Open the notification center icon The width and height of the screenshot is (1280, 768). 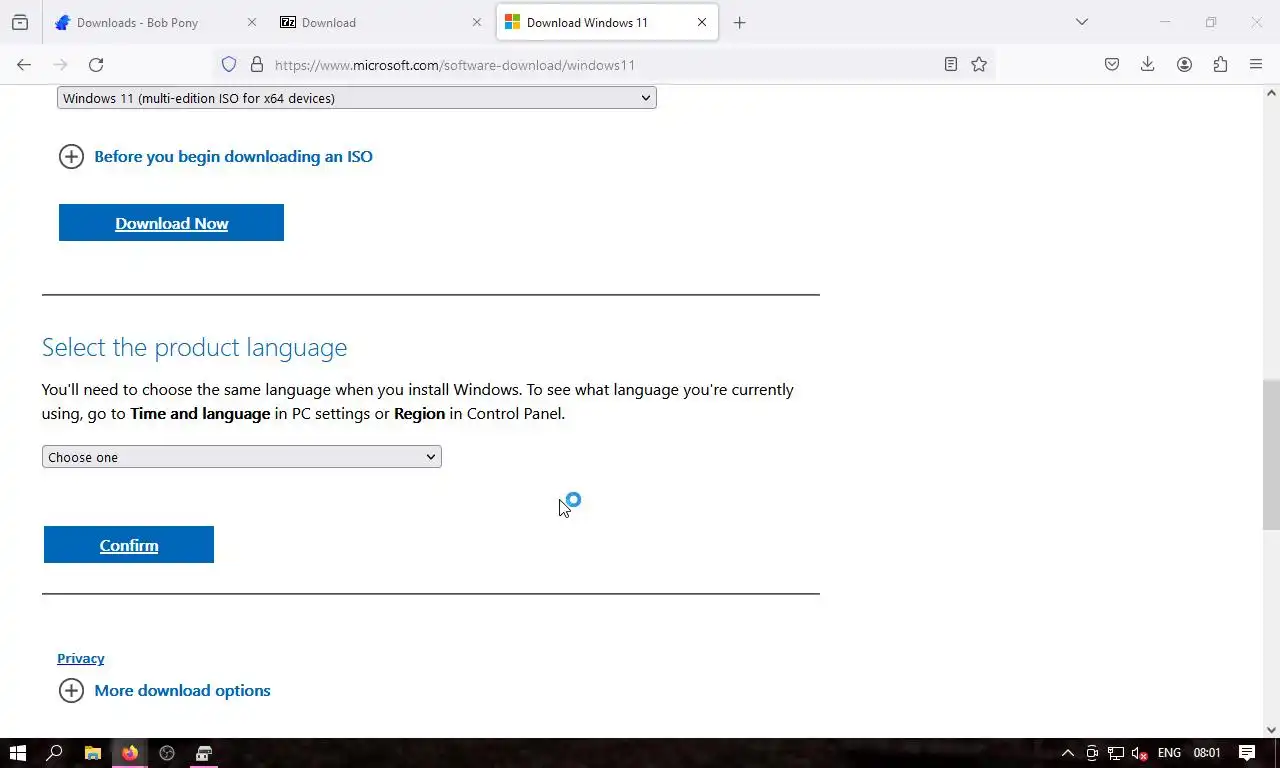point(1247,753)
